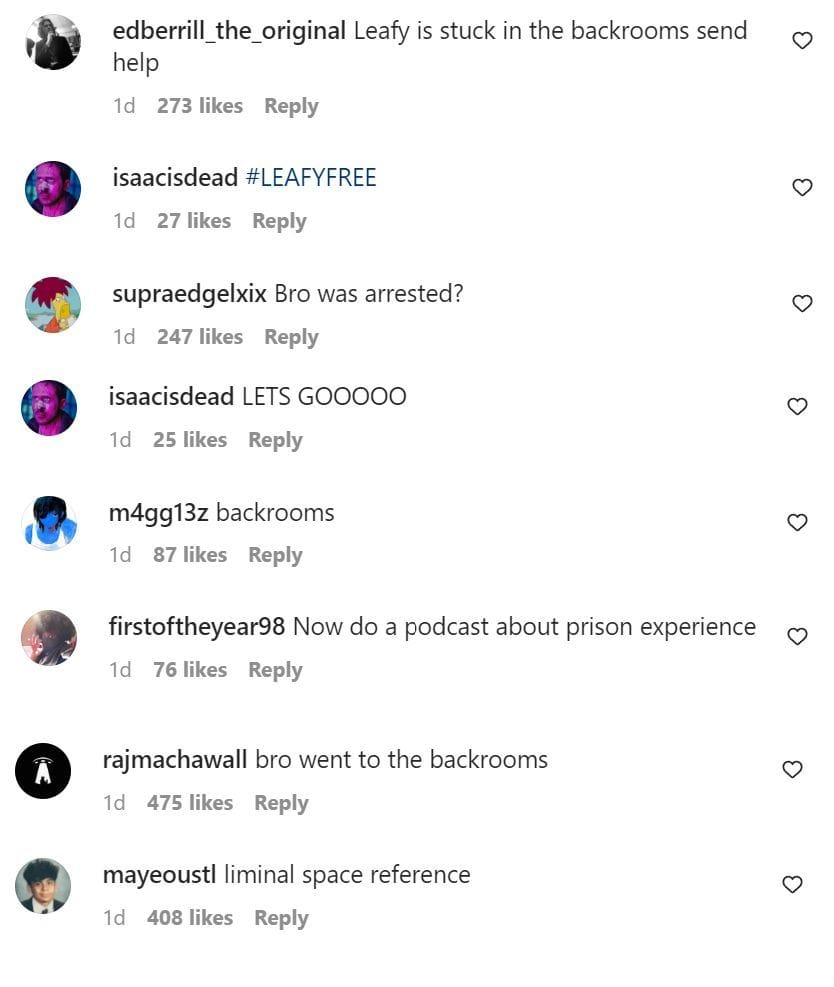Tap heart on 'liminal space reference' comment
Viewport: 834px width, 987px height.
click(x=792, y=885)
